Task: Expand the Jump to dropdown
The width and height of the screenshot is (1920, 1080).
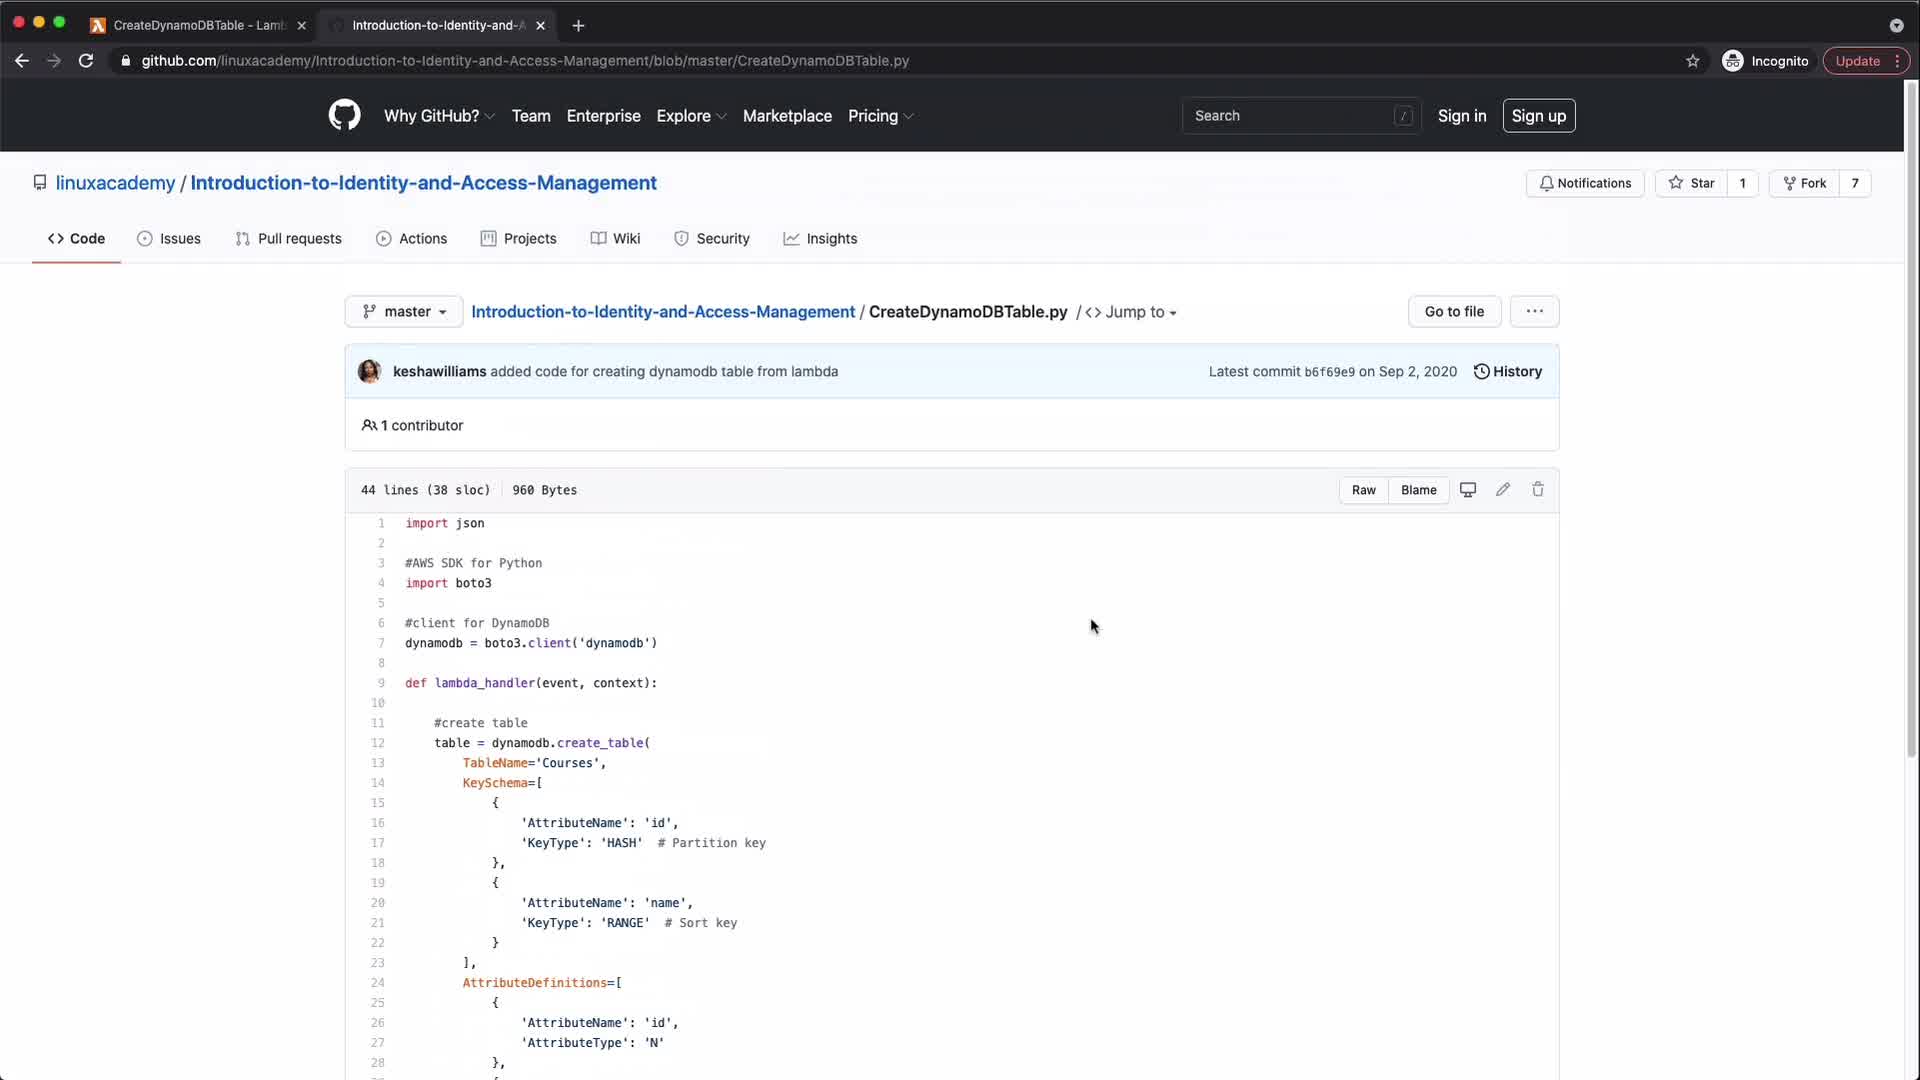Action: 1131,312
